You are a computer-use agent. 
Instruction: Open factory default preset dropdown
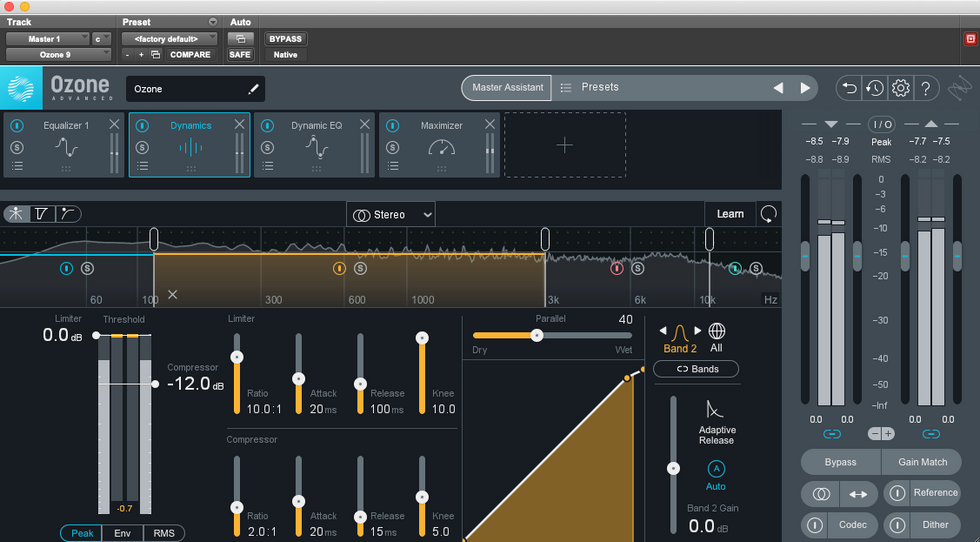tap(169, 39)
